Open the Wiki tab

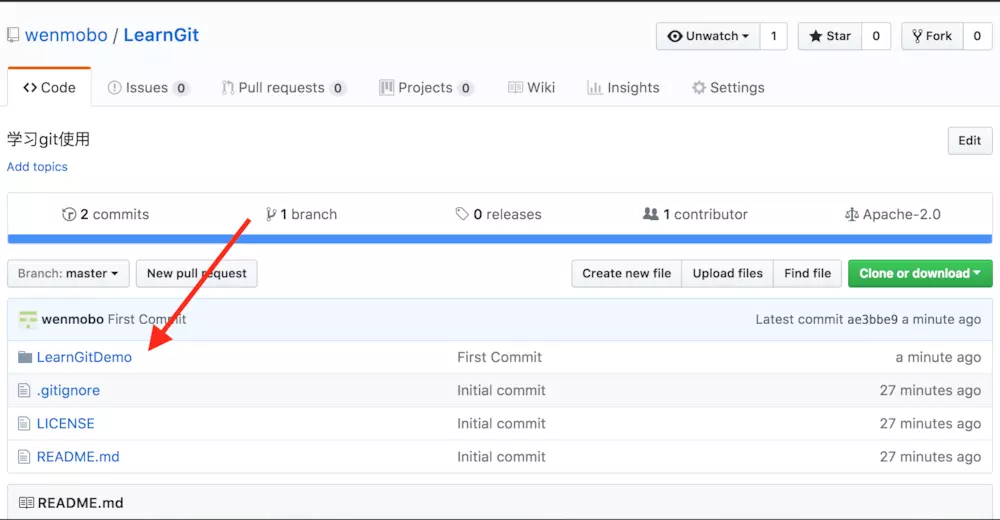coord(531,87)
